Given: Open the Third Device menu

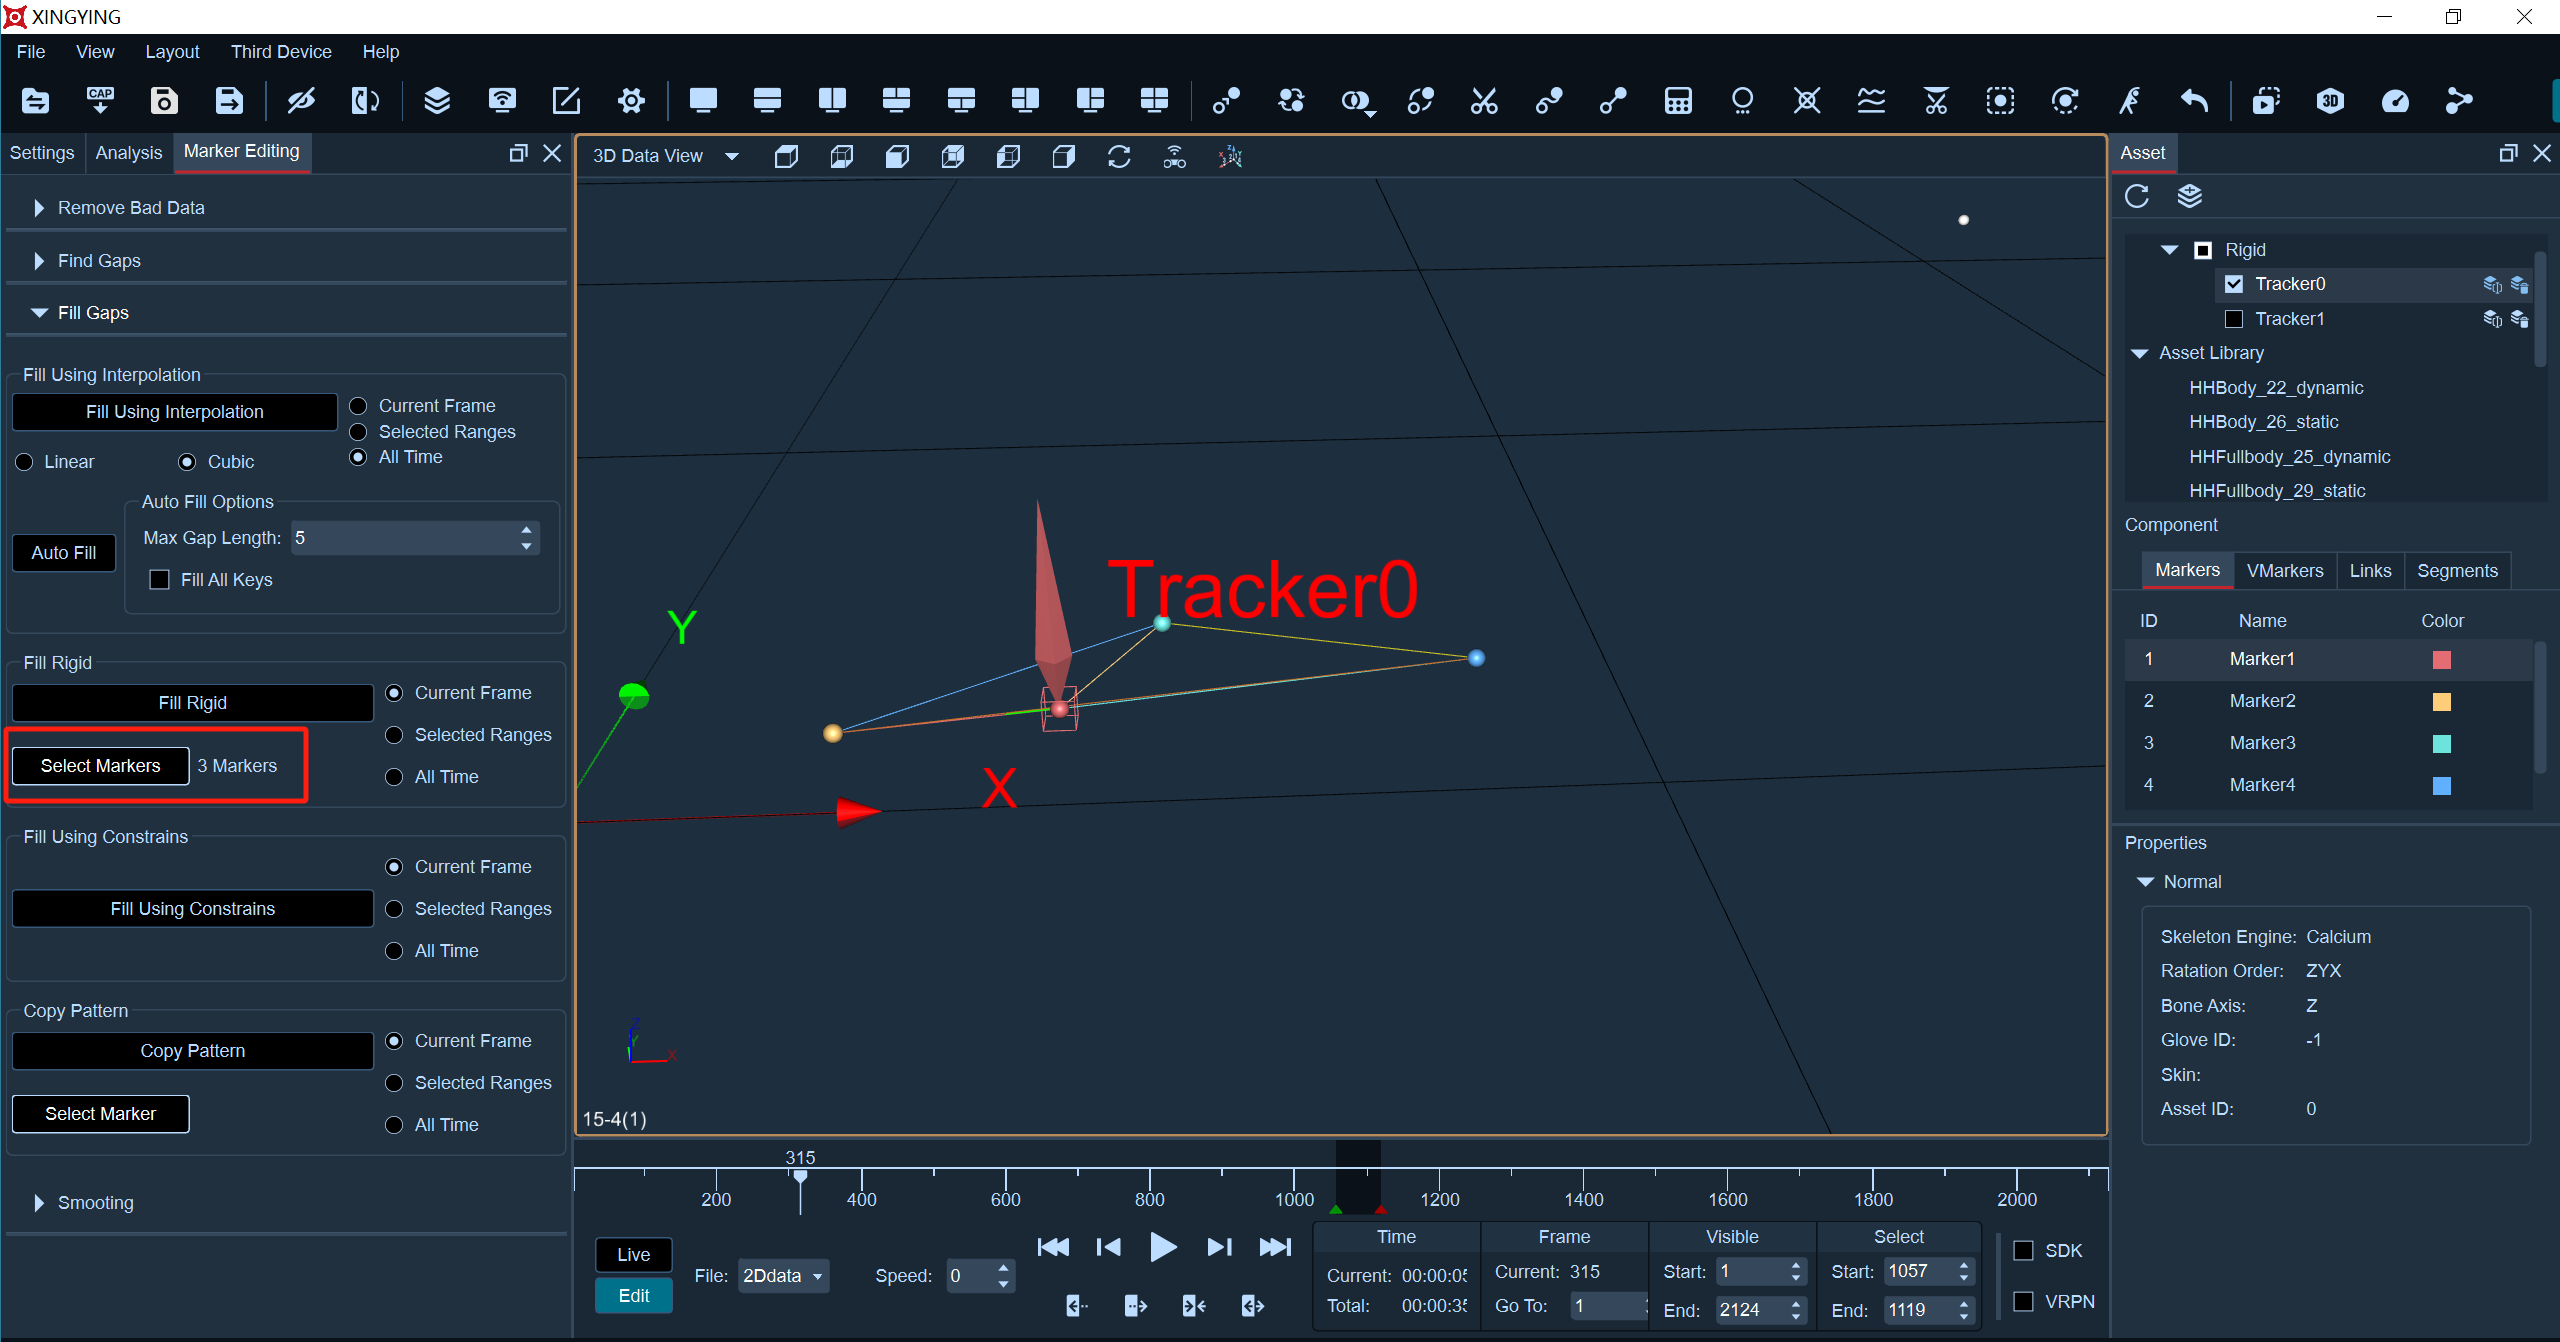Looking at the screenshot, I should [x=281, y=52].
